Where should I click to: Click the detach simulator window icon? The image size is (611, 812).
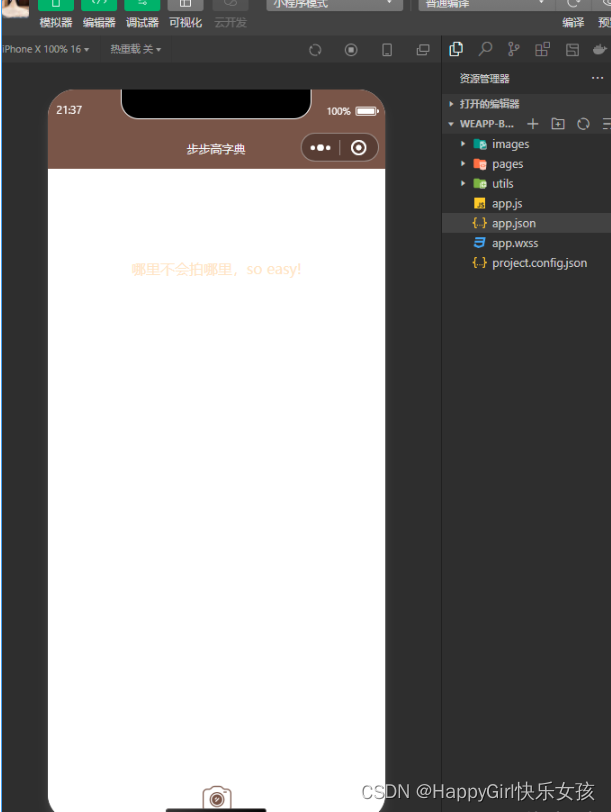coord(423,50)
